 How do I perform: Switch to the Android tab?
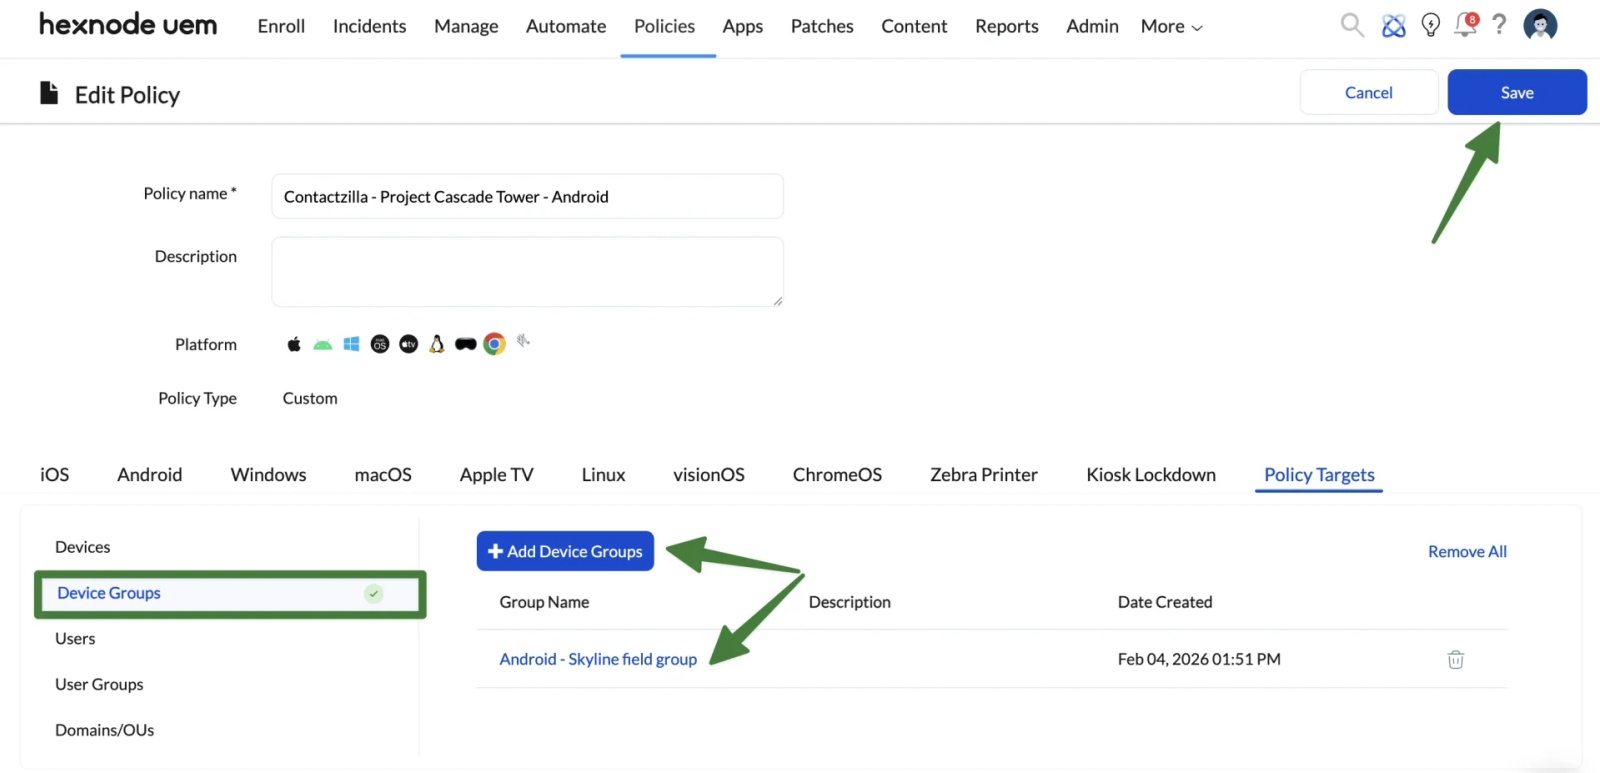point(150,475)
